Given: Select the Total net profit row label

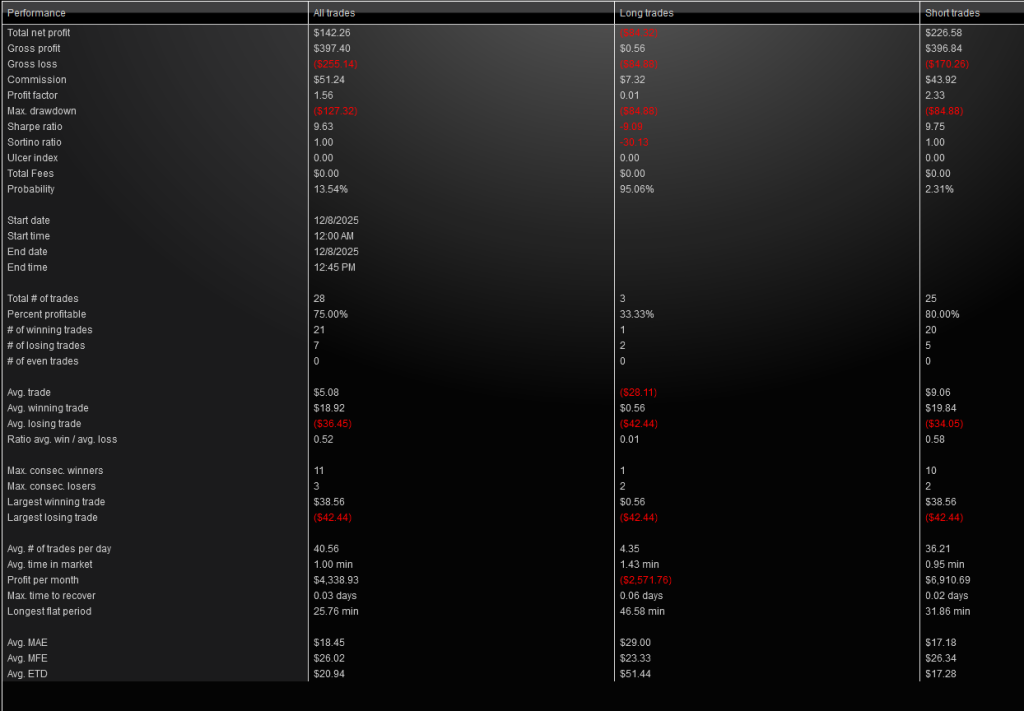Looking at the screenshot, I should [39, 33].
